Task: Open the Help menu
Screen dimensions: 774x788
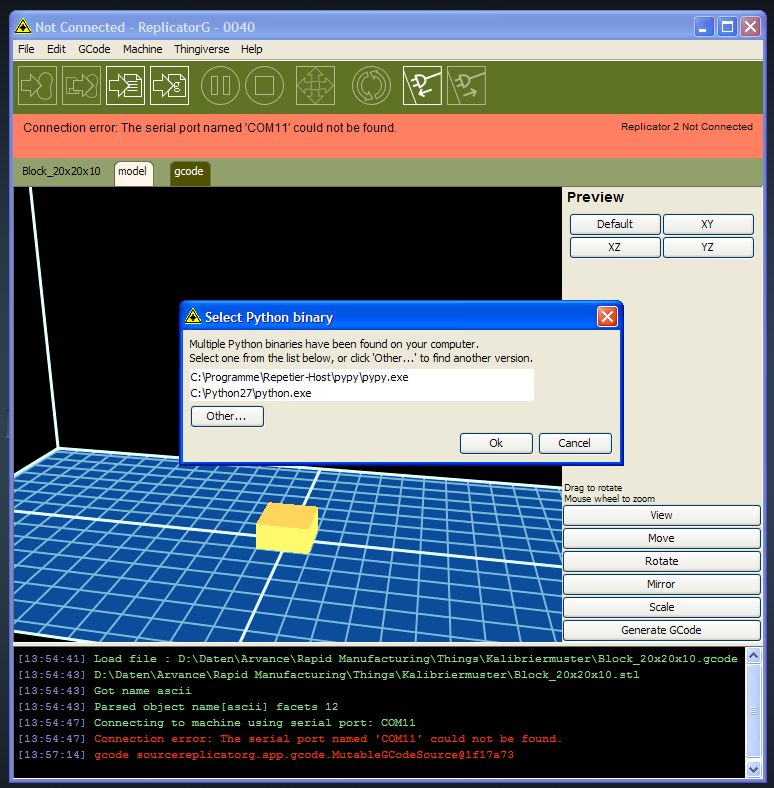Action: [x=251, y=49]
